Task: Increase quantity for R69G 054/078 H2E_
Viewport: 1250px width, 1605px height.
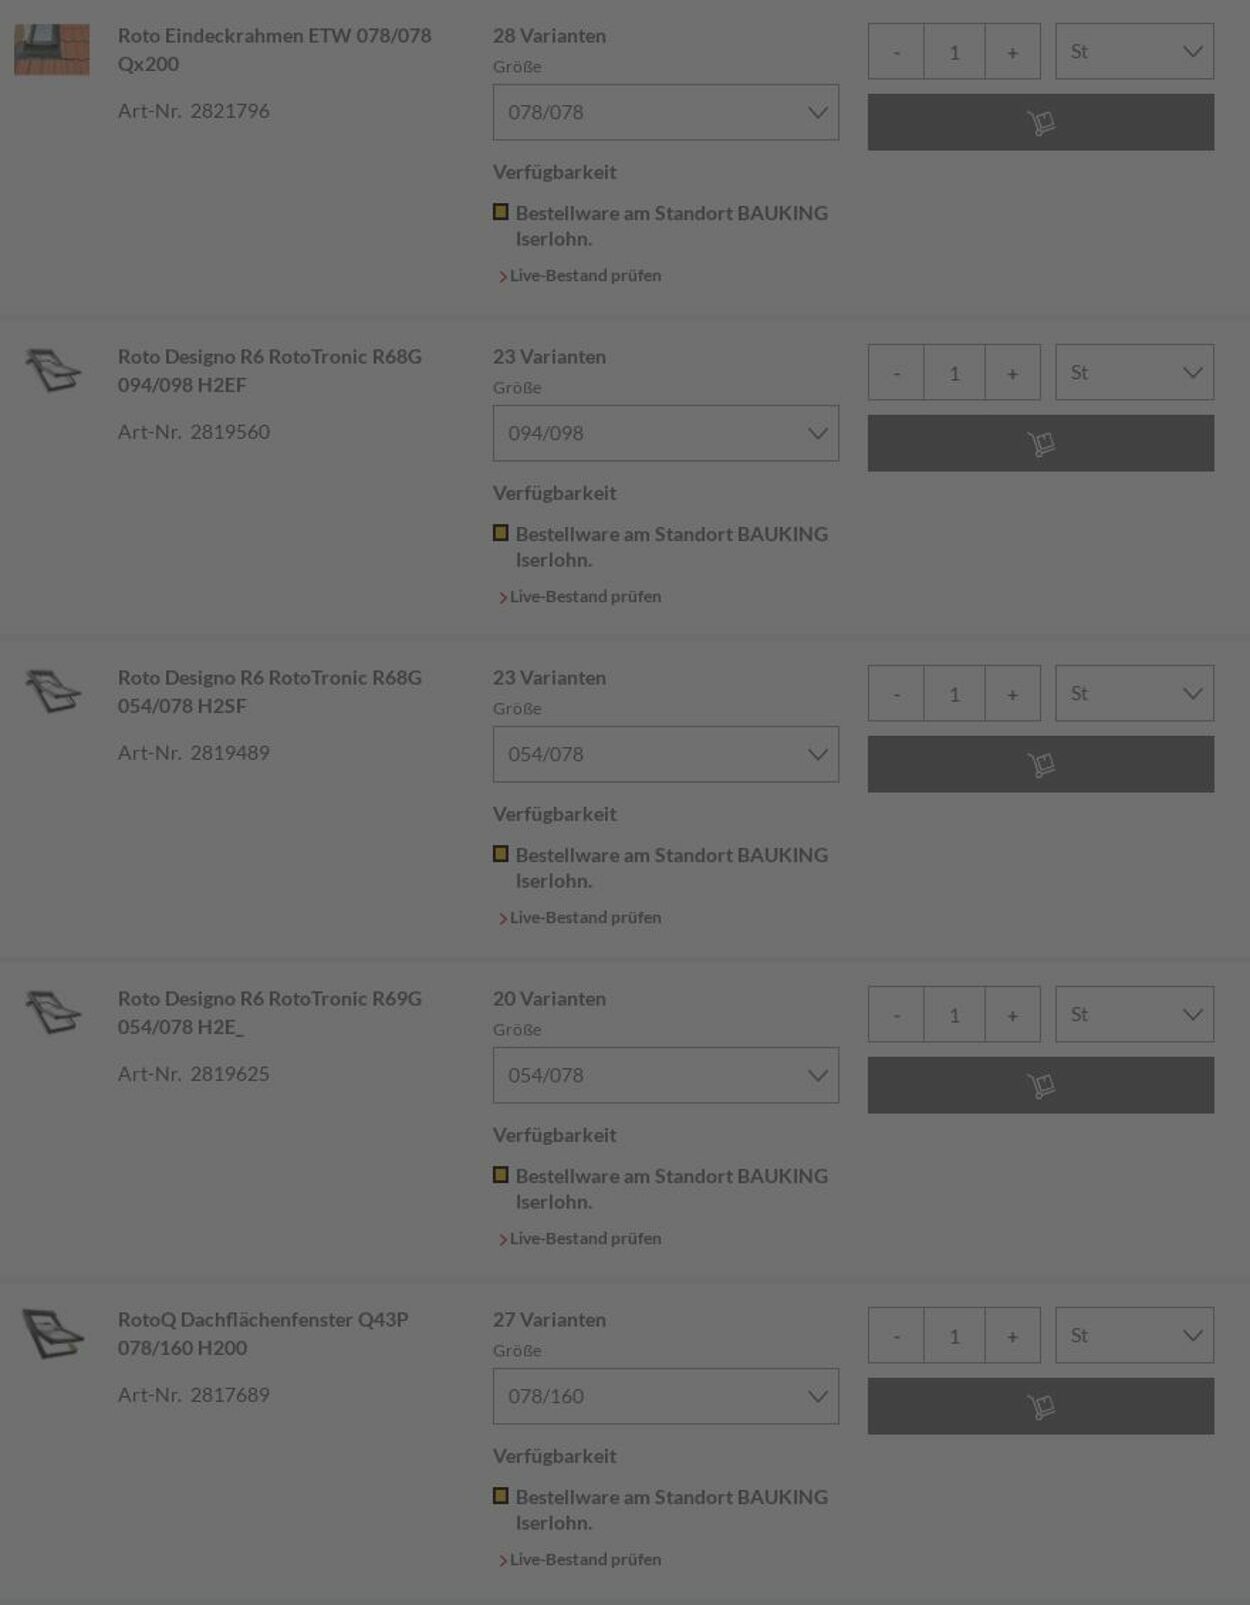Action: (x=1012, y=1014)
